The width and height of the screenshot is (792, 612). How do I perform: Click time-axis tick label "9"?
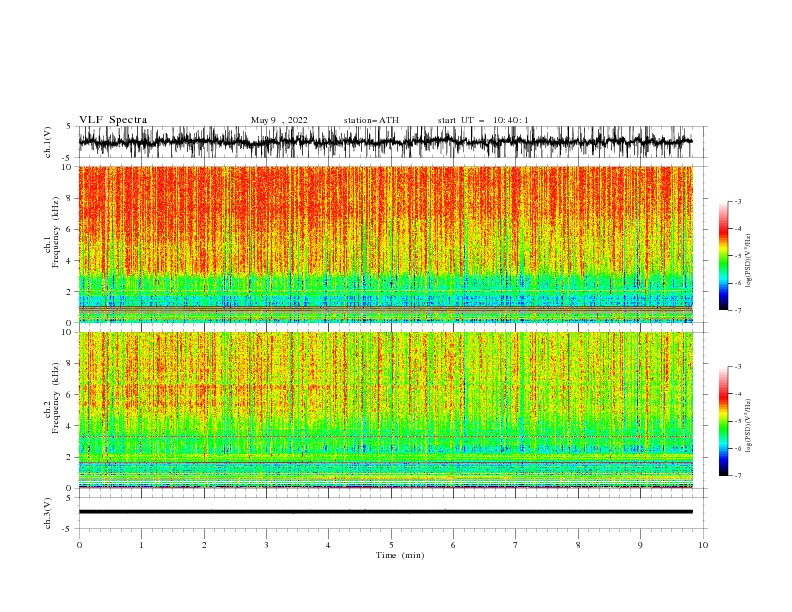640,545
